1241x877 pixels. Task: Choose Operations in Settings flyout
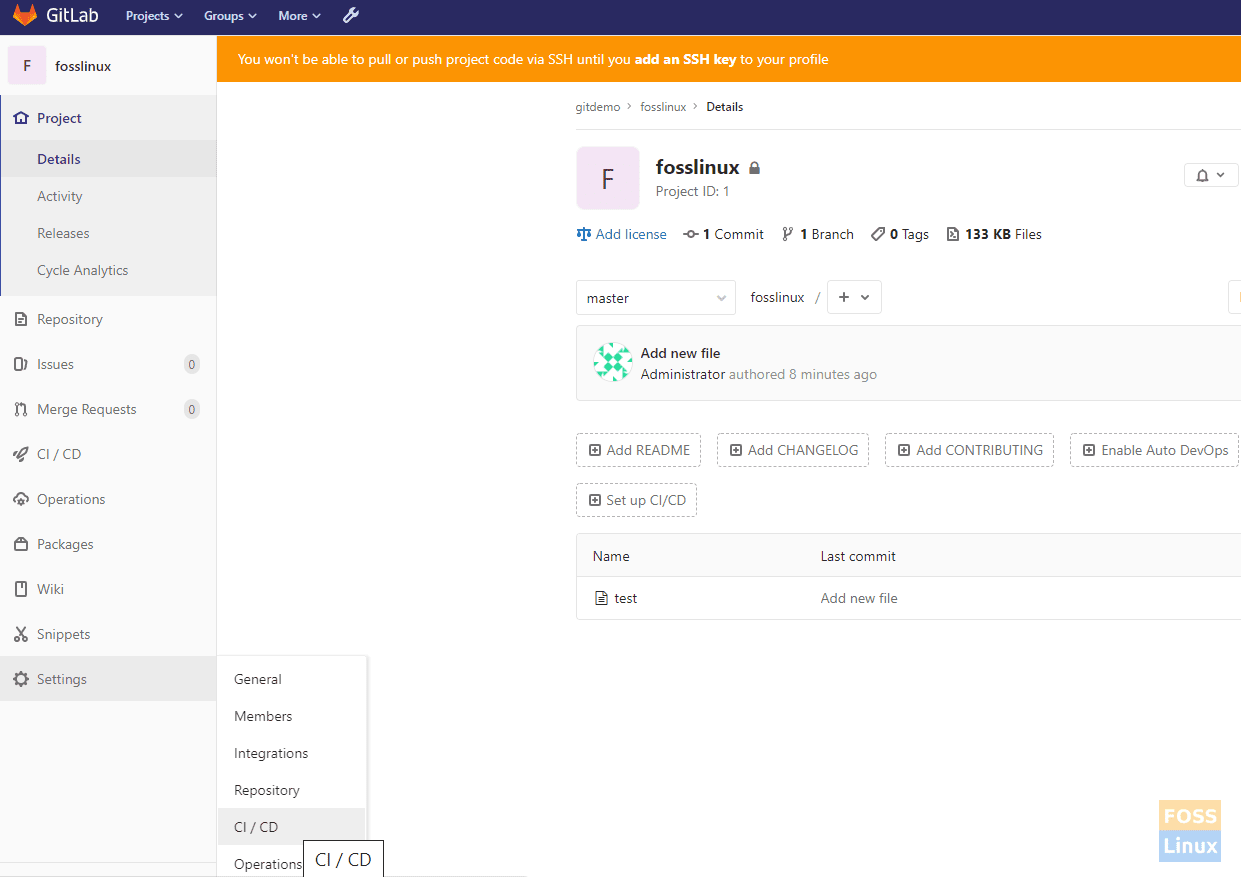pyautogui.click(x=268, y=864)
